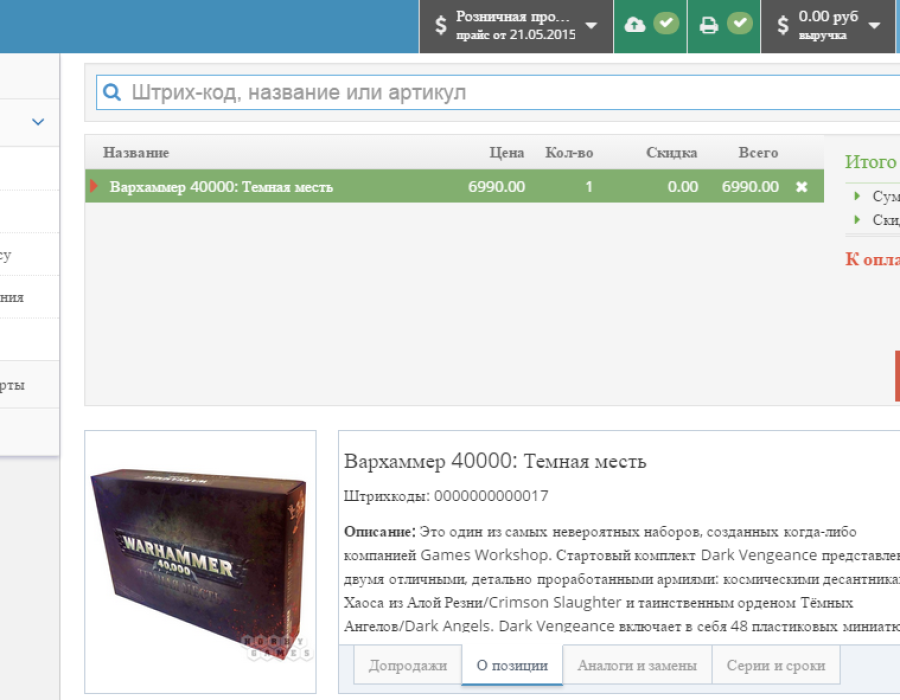Click the dollar icon next to revenue
Screen dimensions: 900x700
782,25
